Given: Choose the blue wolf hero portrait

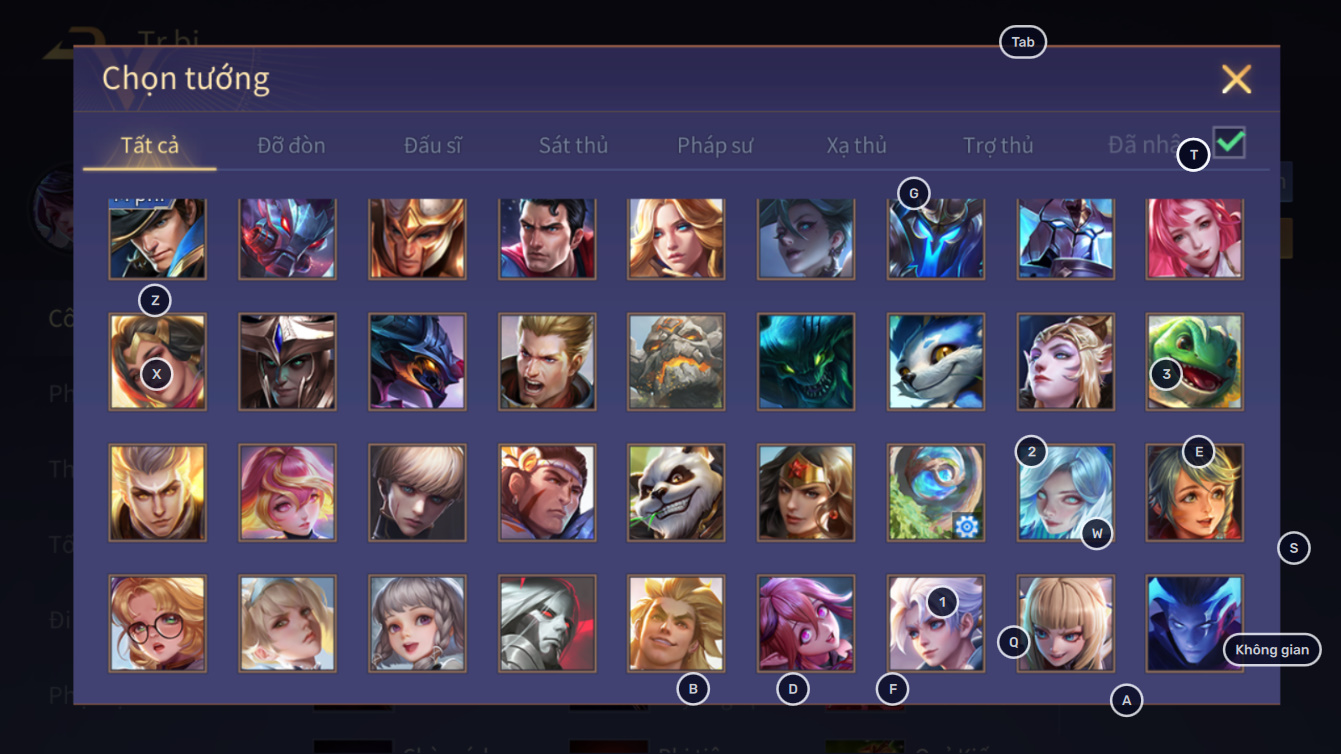Looking at the screenshot, I should tap(936, 362).
